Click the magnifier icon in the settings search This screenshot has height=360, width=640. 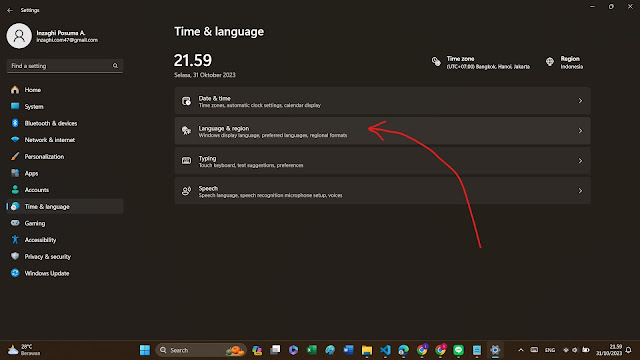coord(116,66)
